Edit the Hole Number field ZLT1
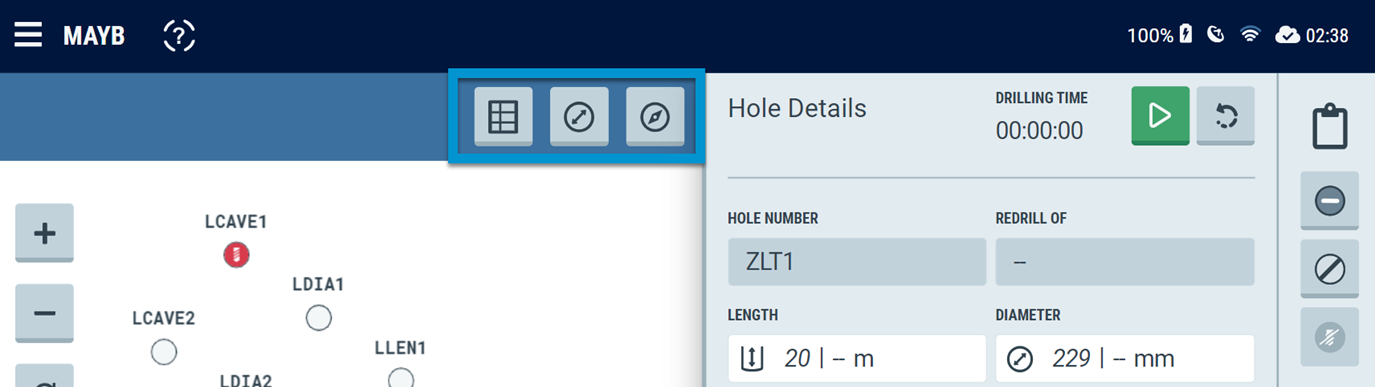Image resolution: width=1375 pixels, height=387 pixels. pyautogui.click(x=857, y=262)
